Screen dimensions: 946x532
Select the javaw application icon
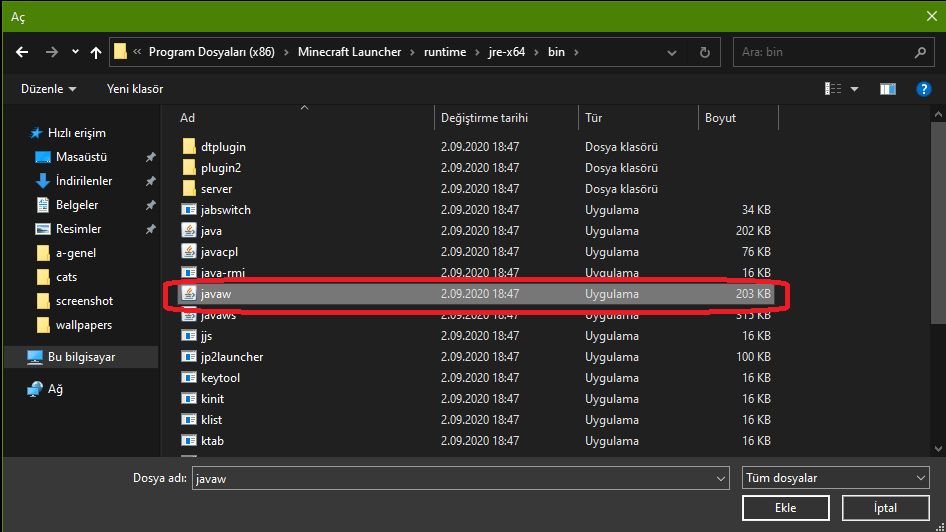189,294
